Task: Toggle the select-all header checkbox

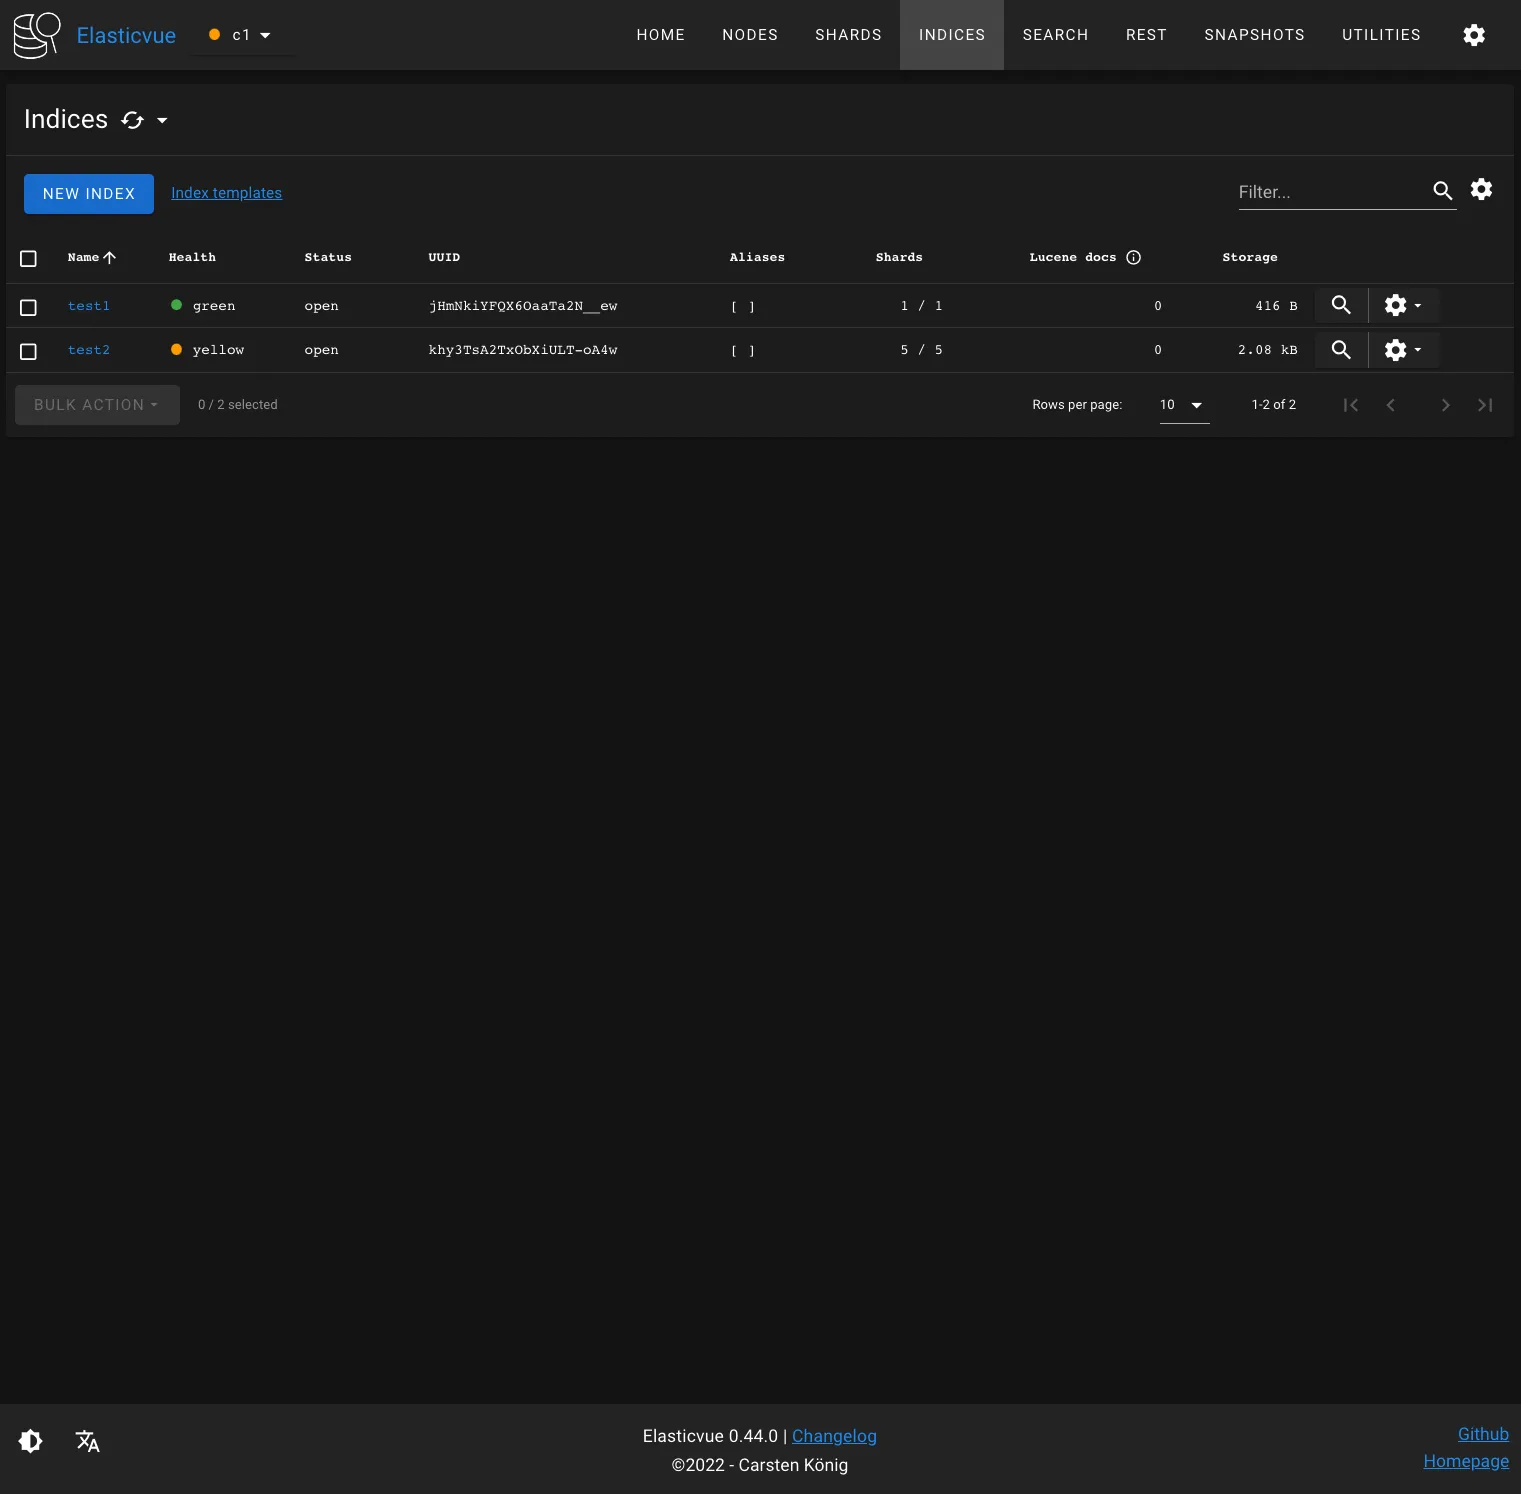Action: 28,258
